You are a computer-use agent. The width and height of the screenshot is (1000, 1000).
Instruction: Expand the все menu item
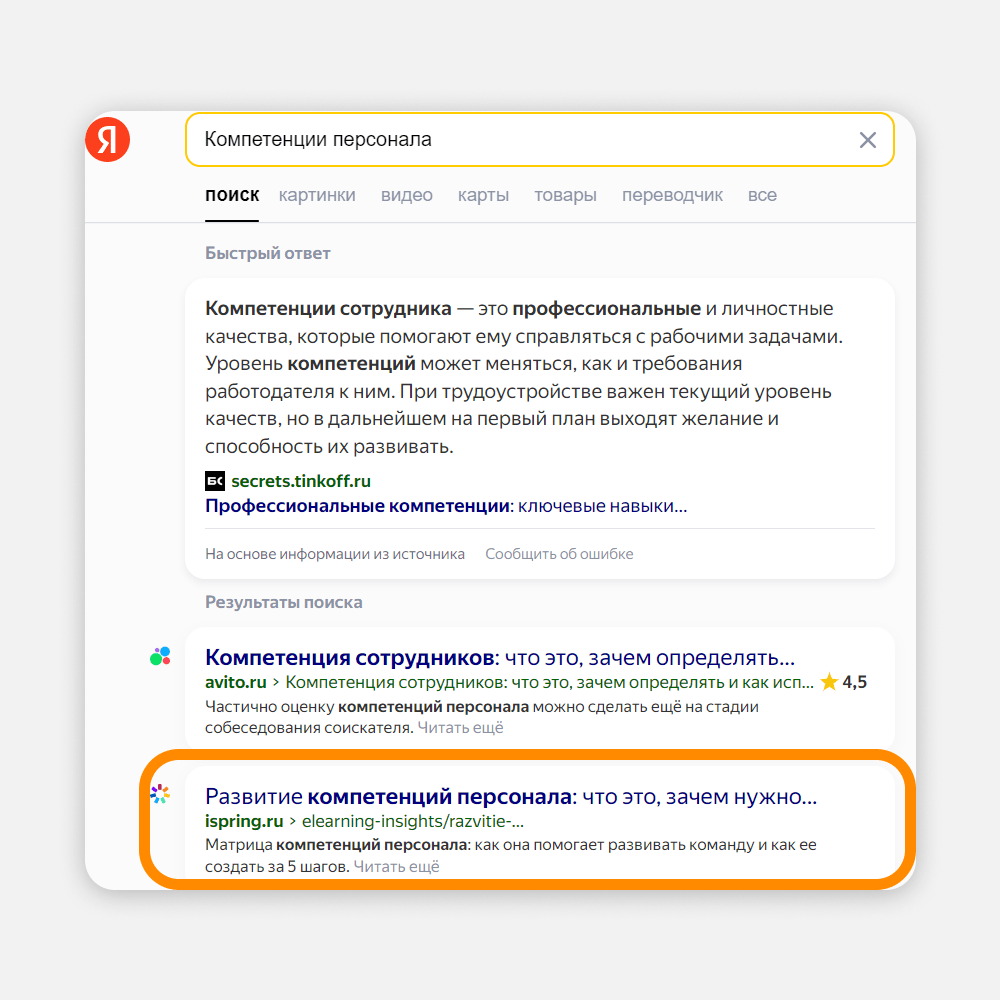[762, 195]
